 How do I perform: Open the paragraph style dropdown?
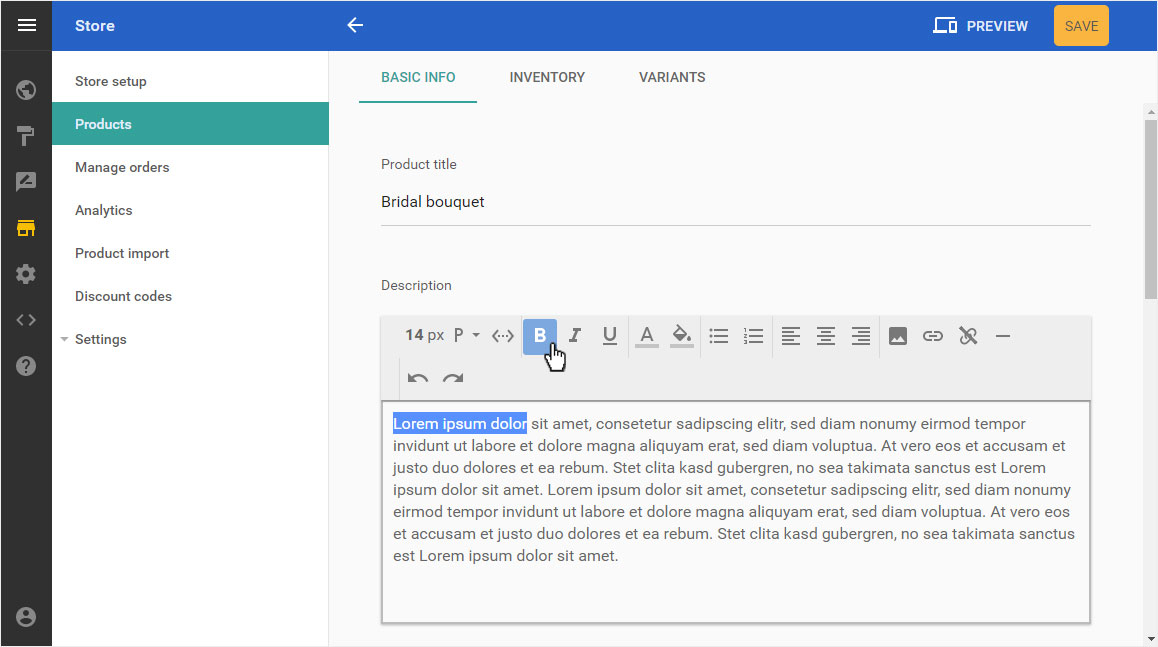click(x=467, y=335)
